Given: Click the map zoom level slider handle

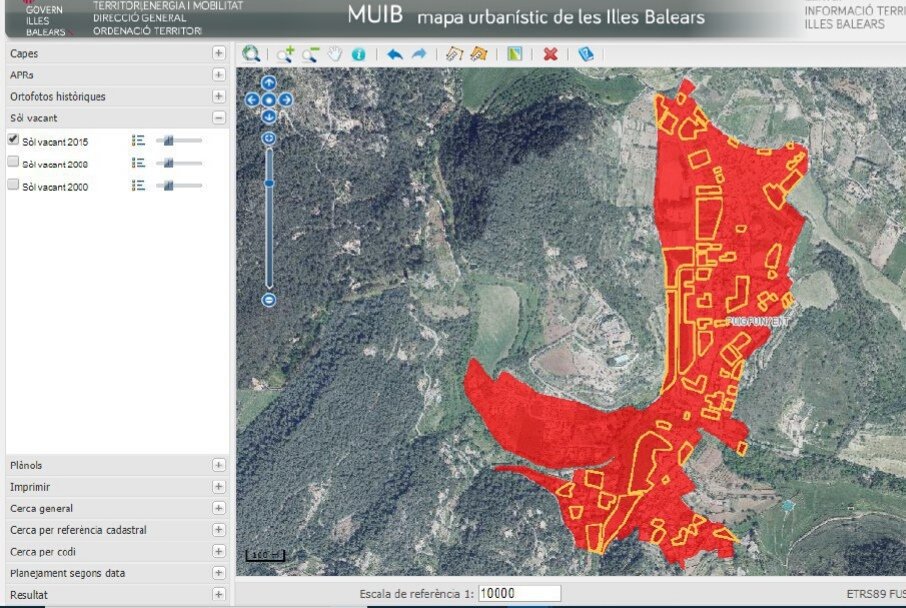Looking at the screenshot, I should (269, 183).
